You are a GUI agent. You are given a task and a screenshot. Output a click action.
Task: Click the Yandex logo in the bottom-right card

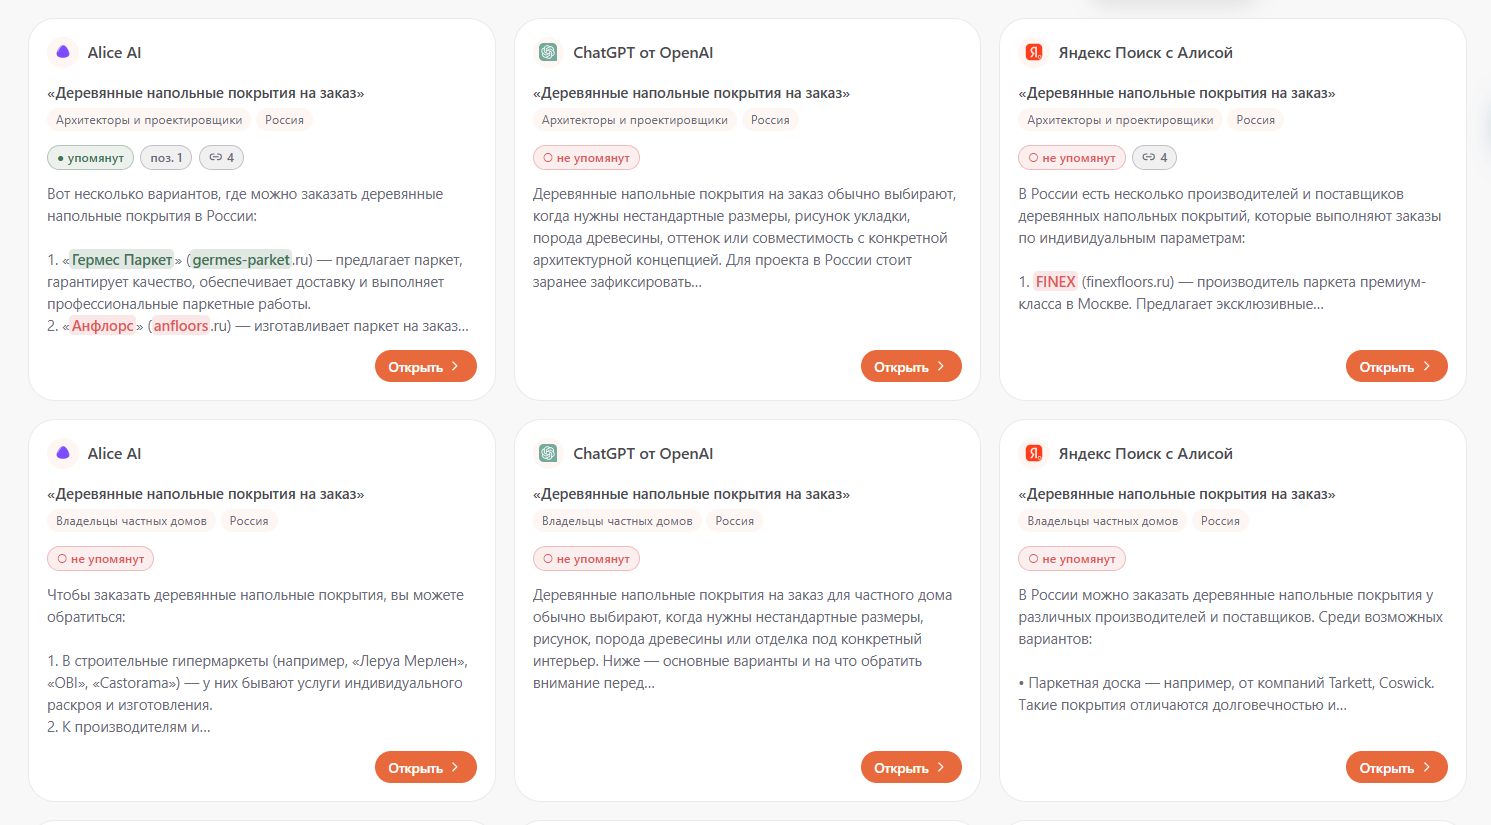coord(1034,453)
